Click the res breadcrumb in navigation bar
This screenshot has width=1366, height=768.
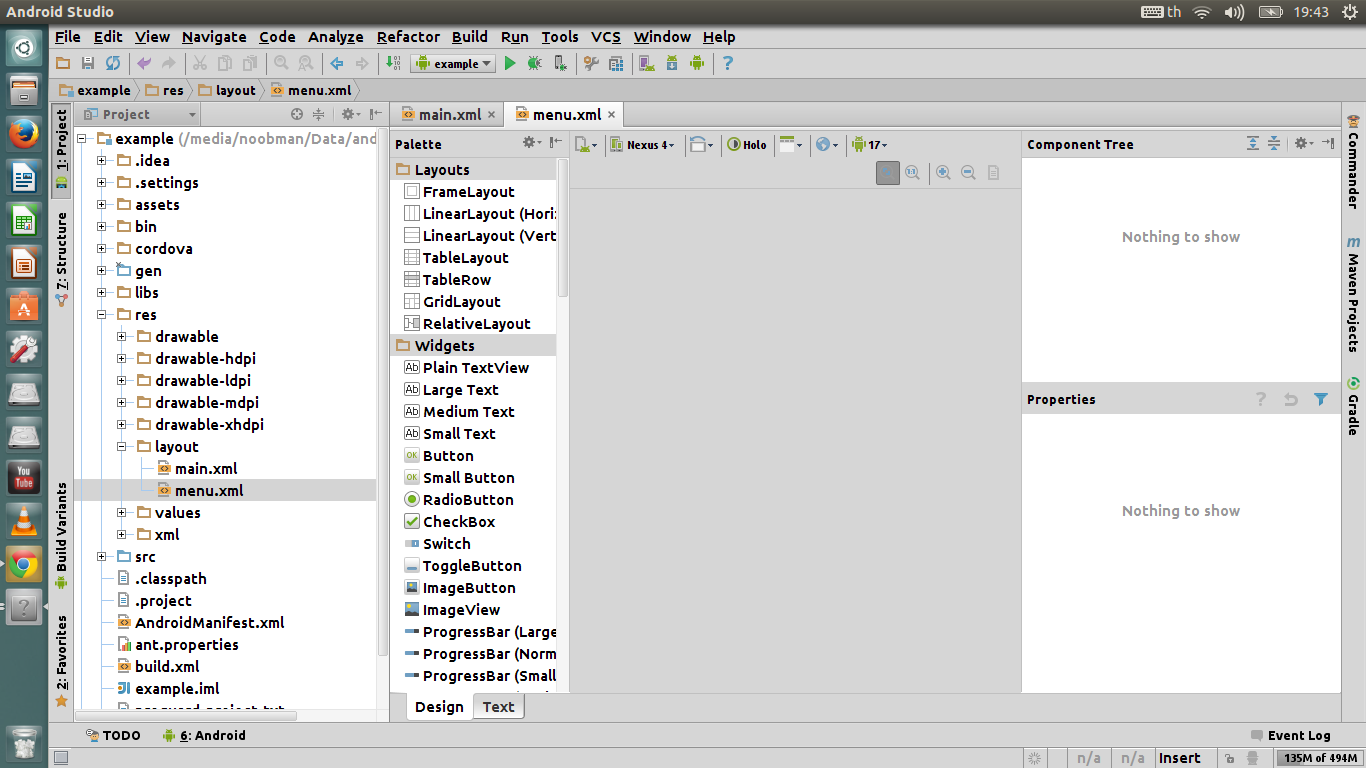click(x=165, y=90)
